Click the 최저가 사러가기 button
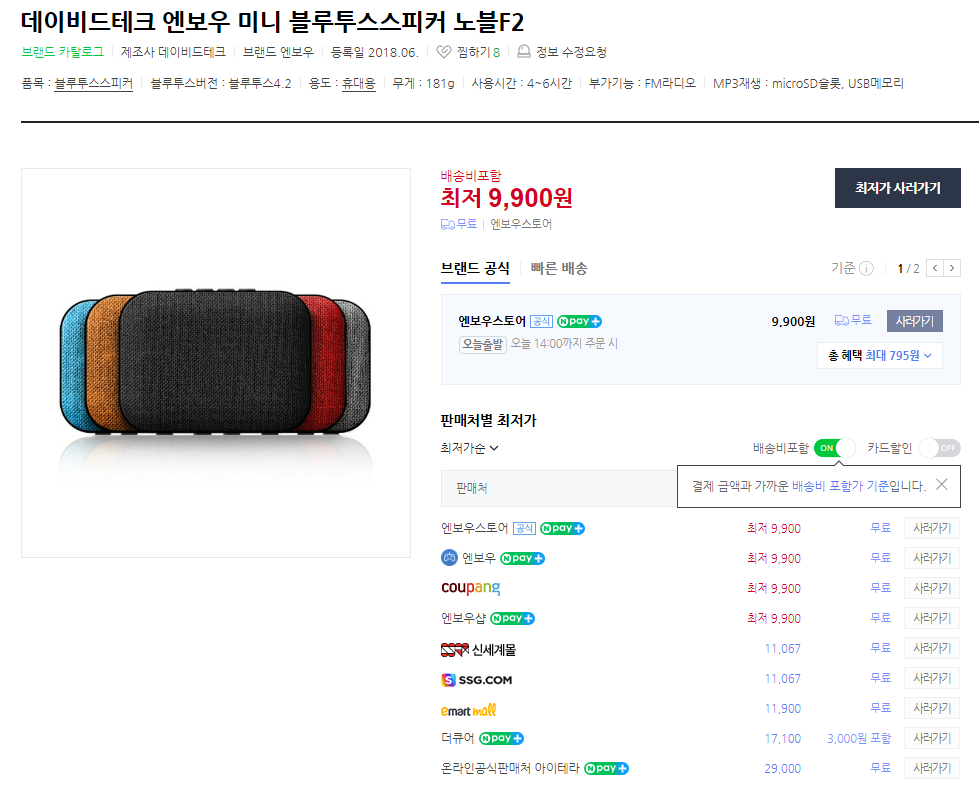The width and height of the screenshot is (979, 791). pos(897,188)
